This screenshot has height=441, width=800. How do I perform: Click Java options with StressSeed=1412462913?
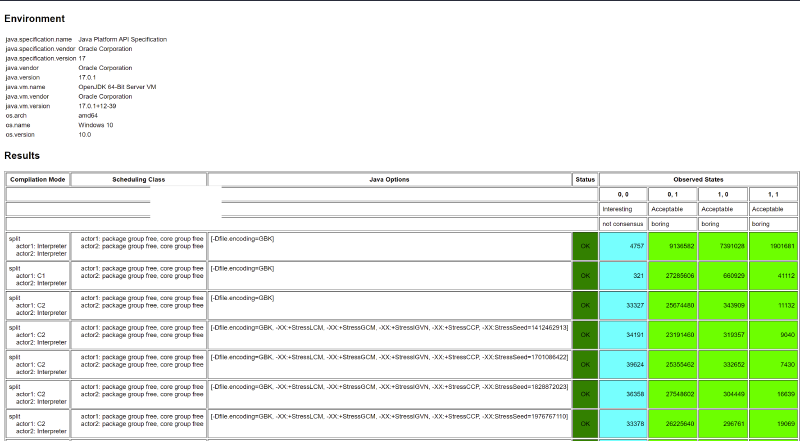[x=389, y=327]
